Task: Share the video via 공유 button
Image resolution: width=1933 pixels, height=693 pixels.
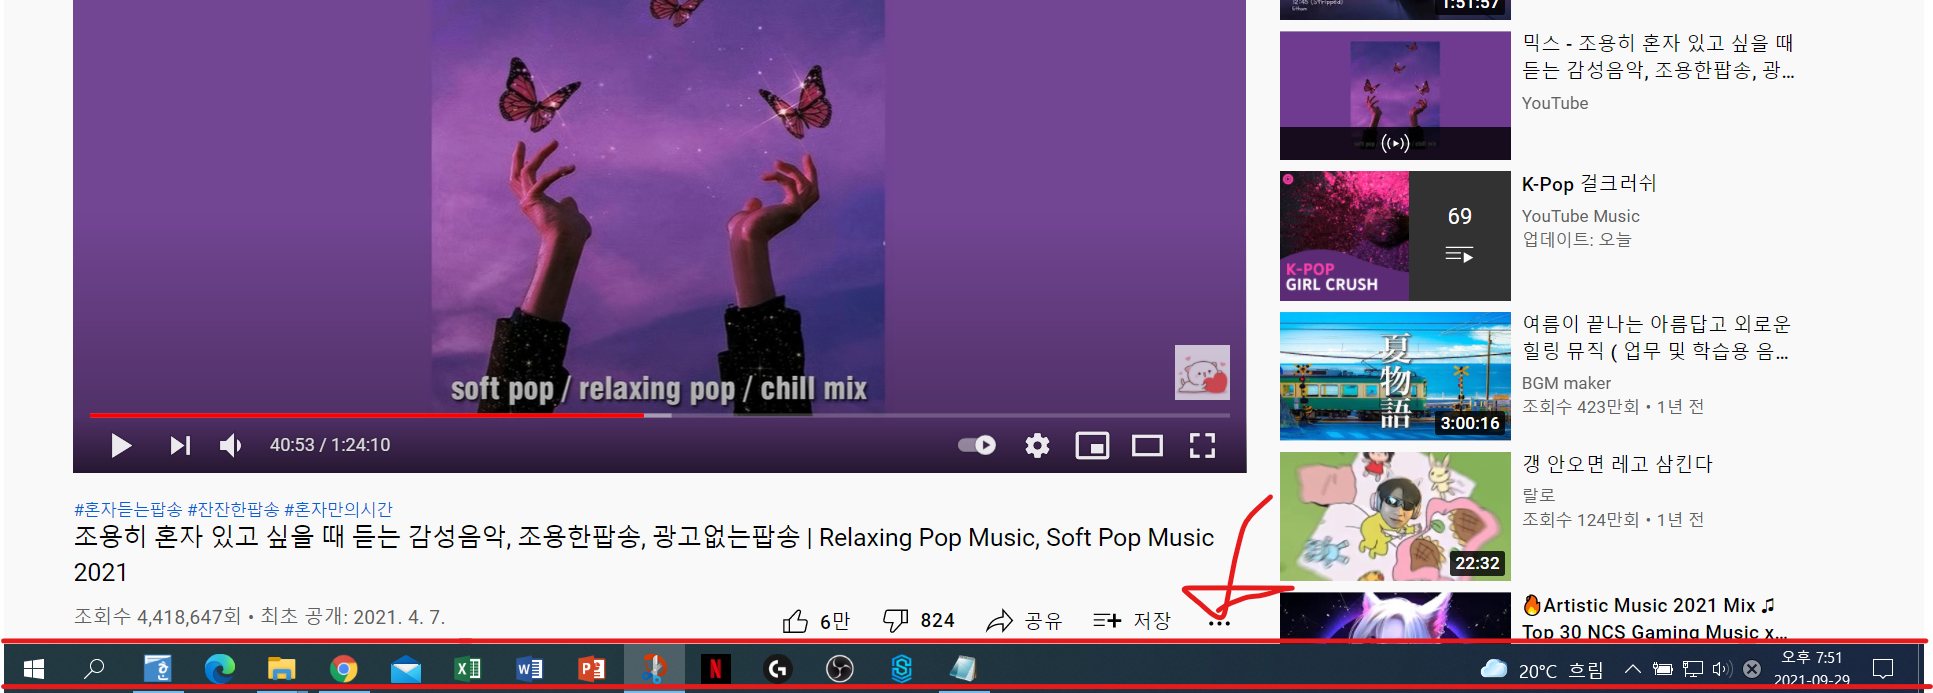Action: click(1024, 621)
